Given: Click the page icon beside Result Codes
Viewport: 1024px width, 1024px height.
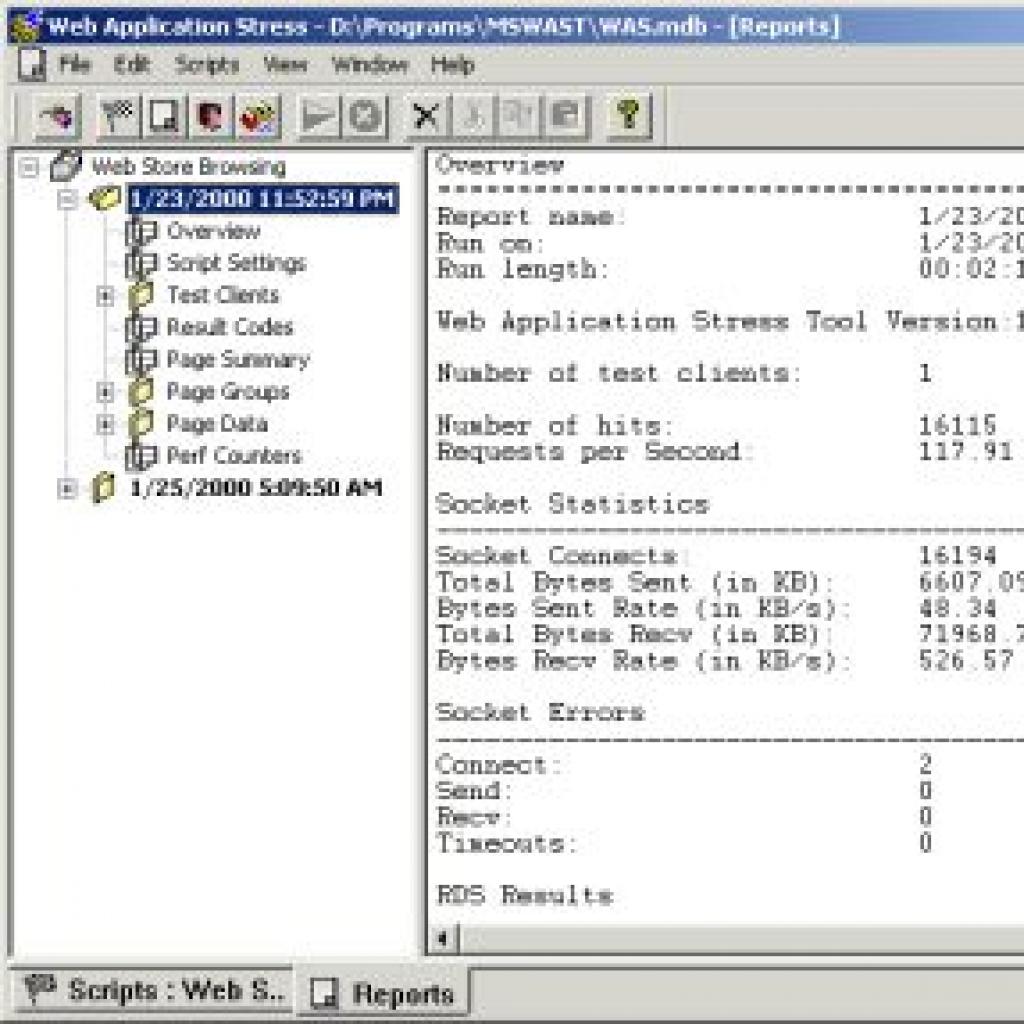Looking at the screenshot, I should click(141, 327).
